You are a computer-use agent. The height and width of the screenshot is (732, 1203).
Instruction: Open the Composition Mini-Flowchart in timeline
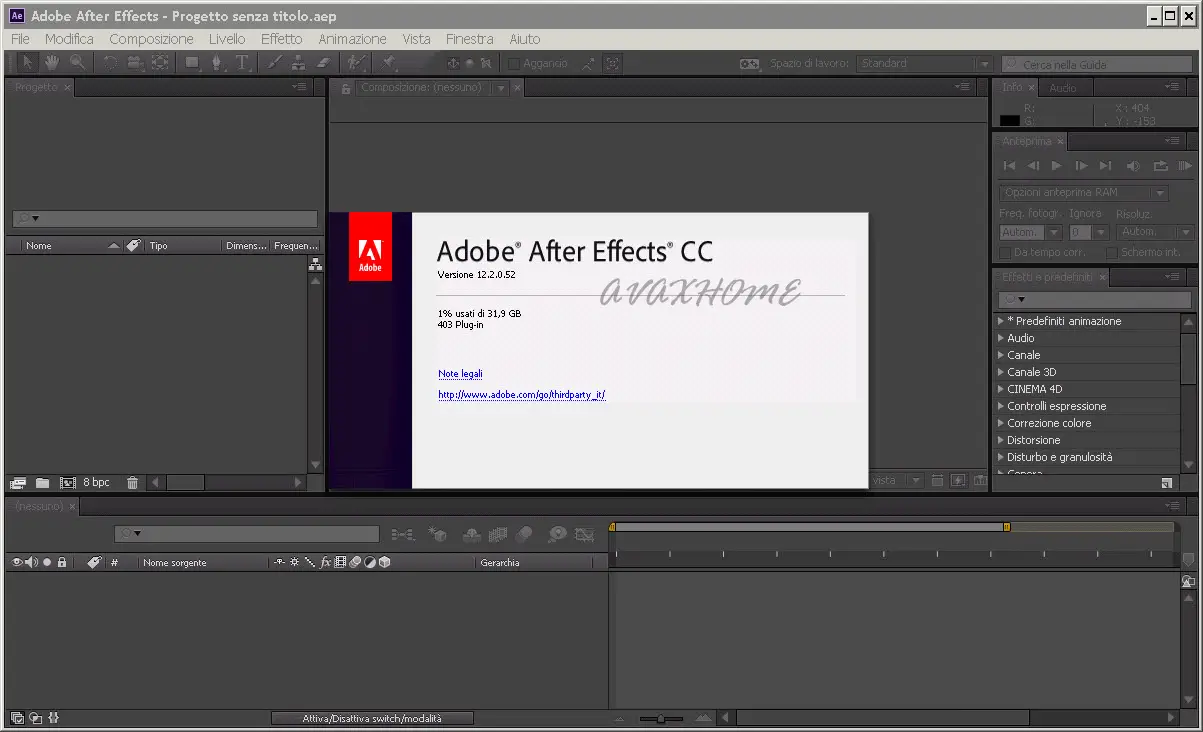pyautogui.click(x=403, y=535)
